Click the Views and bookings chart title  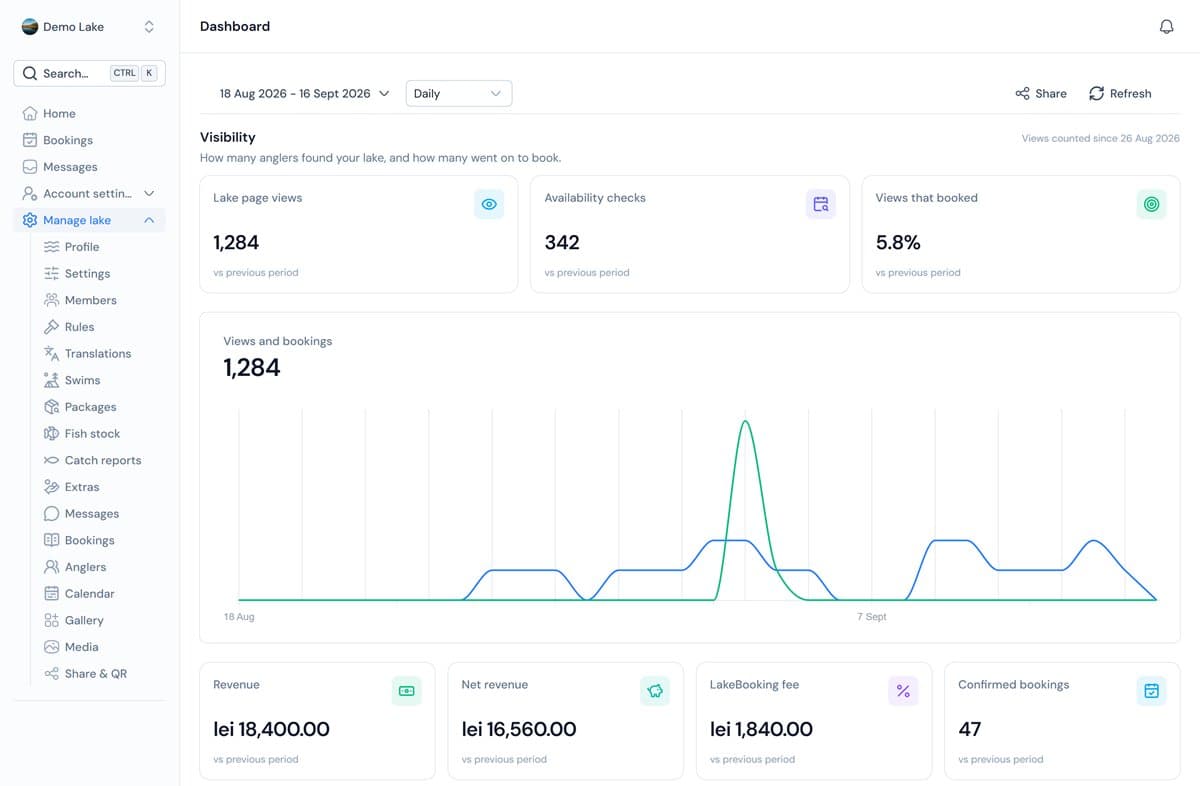(278, 341)
